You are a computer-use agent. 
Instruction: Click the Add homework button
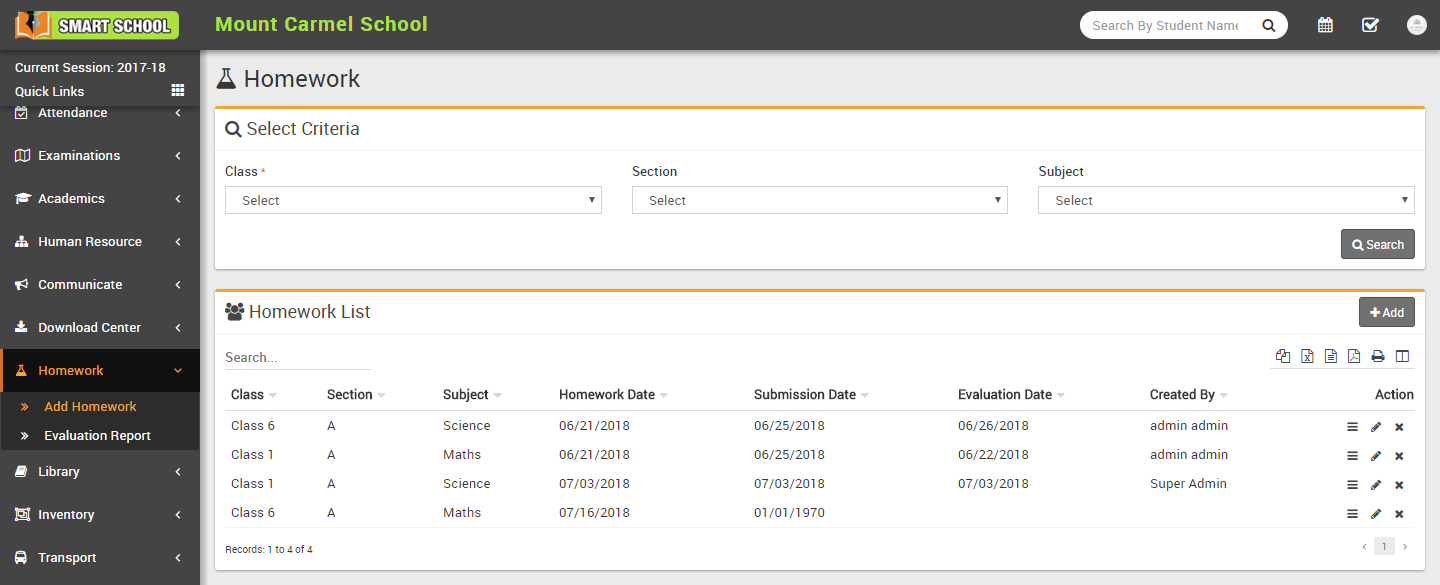(1386, 313)
